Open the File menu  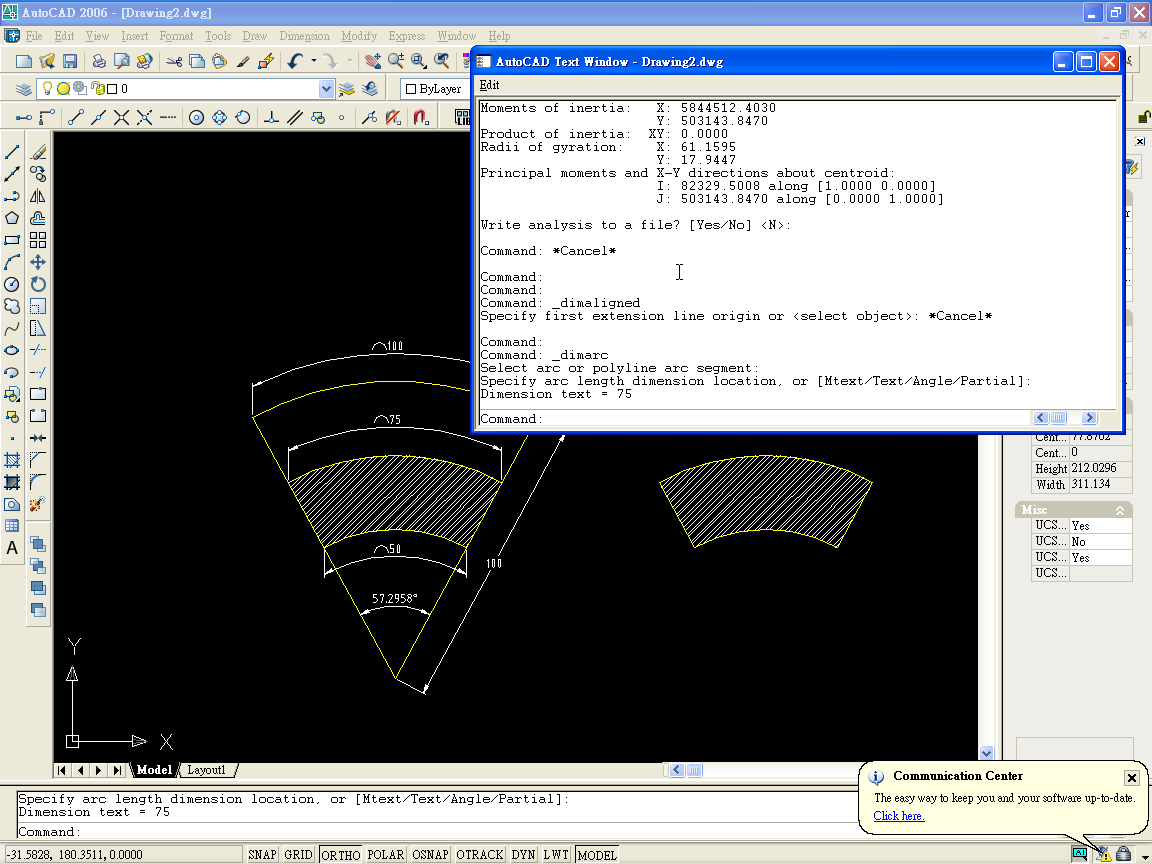[x=34, y=36]
